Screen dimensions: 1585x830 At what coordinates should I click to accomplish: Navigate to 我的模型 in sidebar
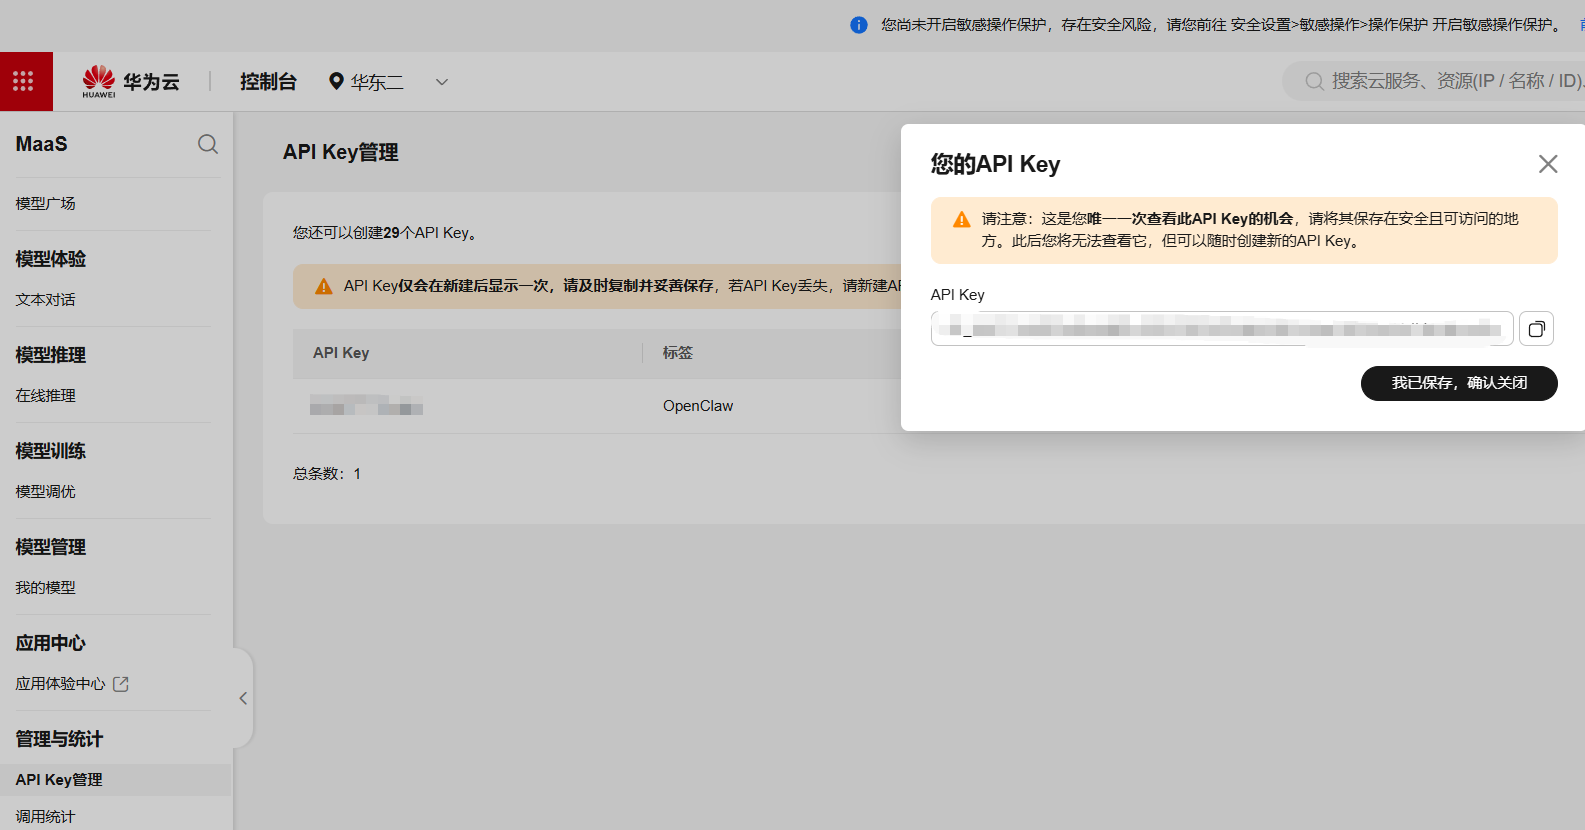pos(46,587)
